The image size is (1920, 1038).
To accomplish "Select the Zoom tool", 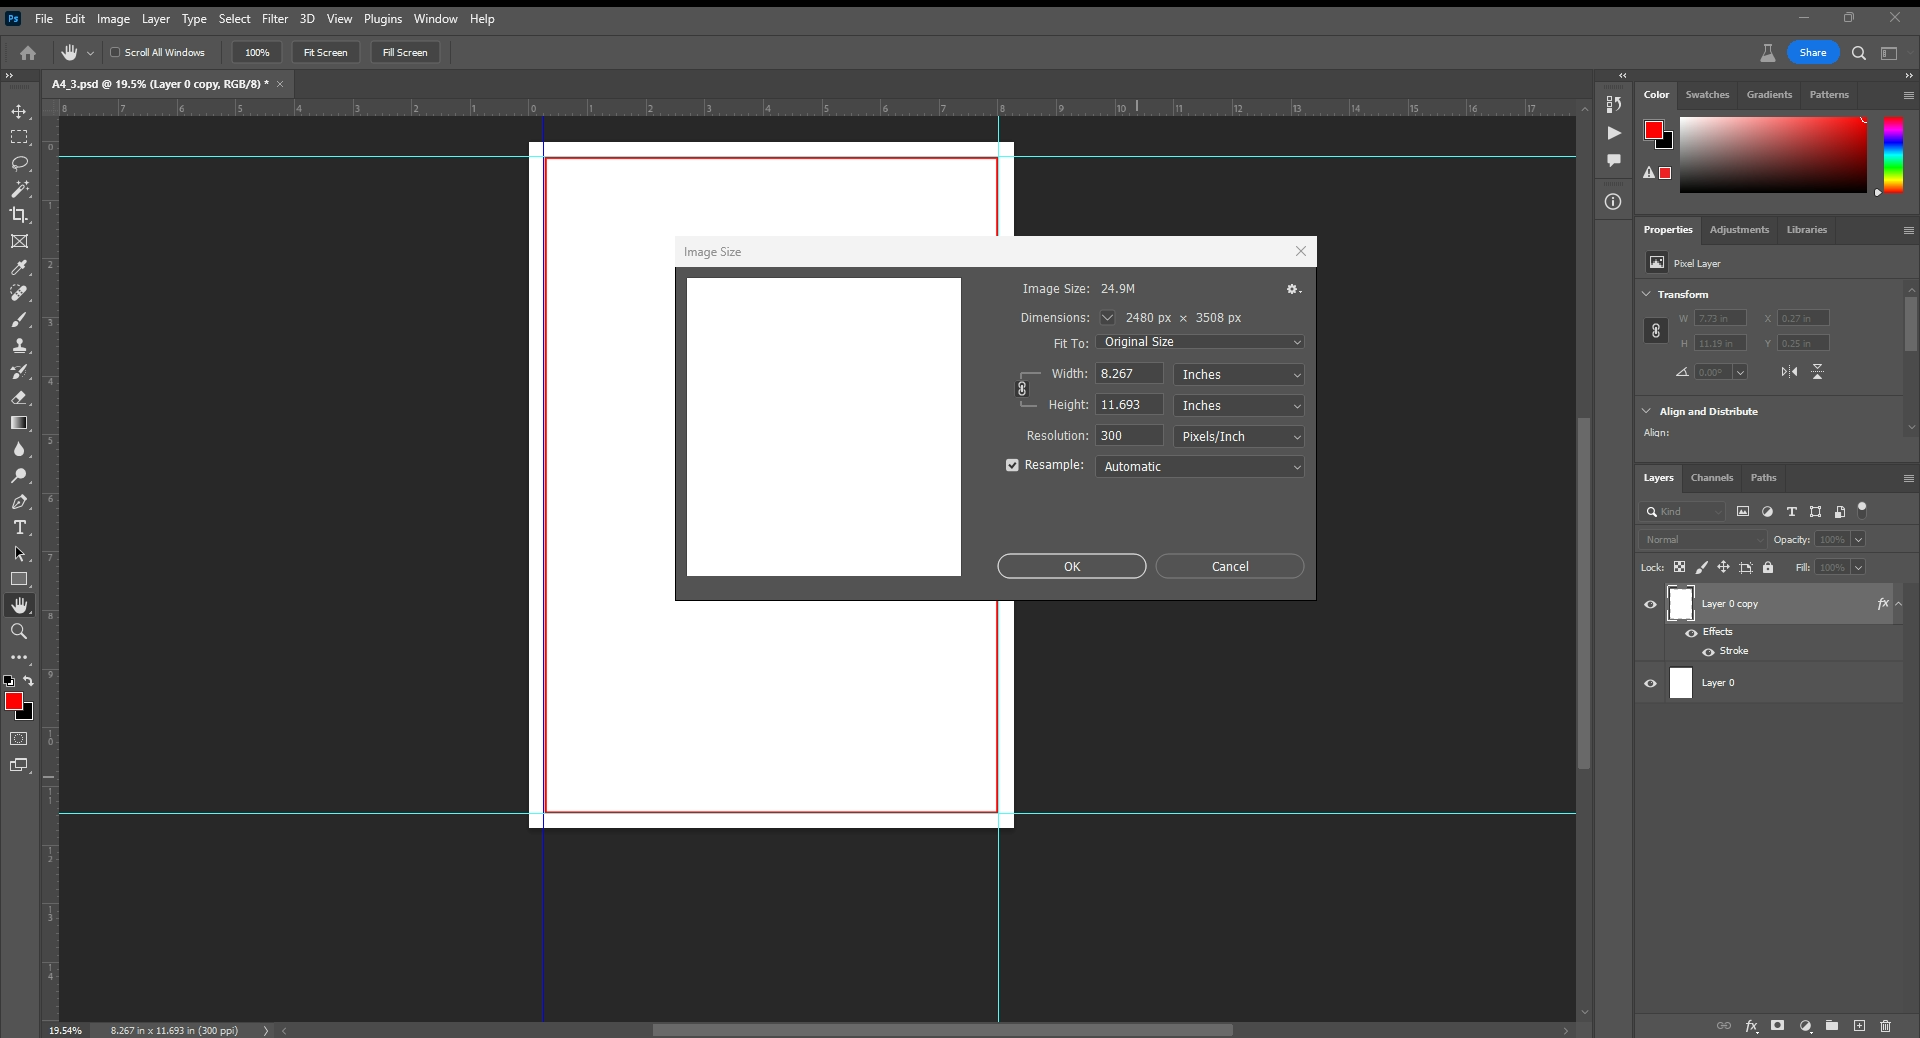I will pyautogui.click(x=20, y=632).
